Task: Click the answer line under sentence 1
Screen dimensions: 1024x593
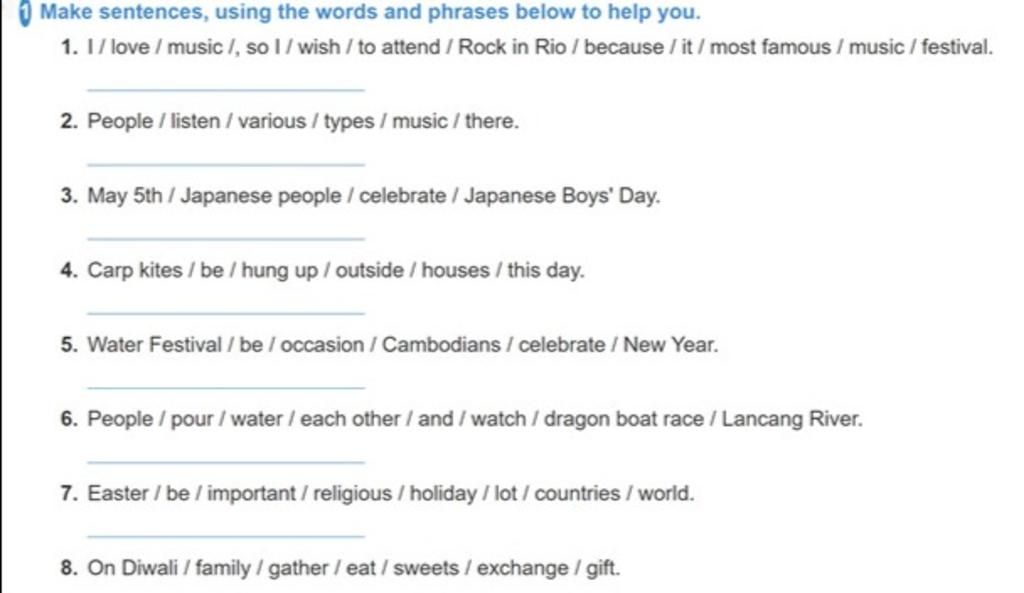Action: click(226, 89)
